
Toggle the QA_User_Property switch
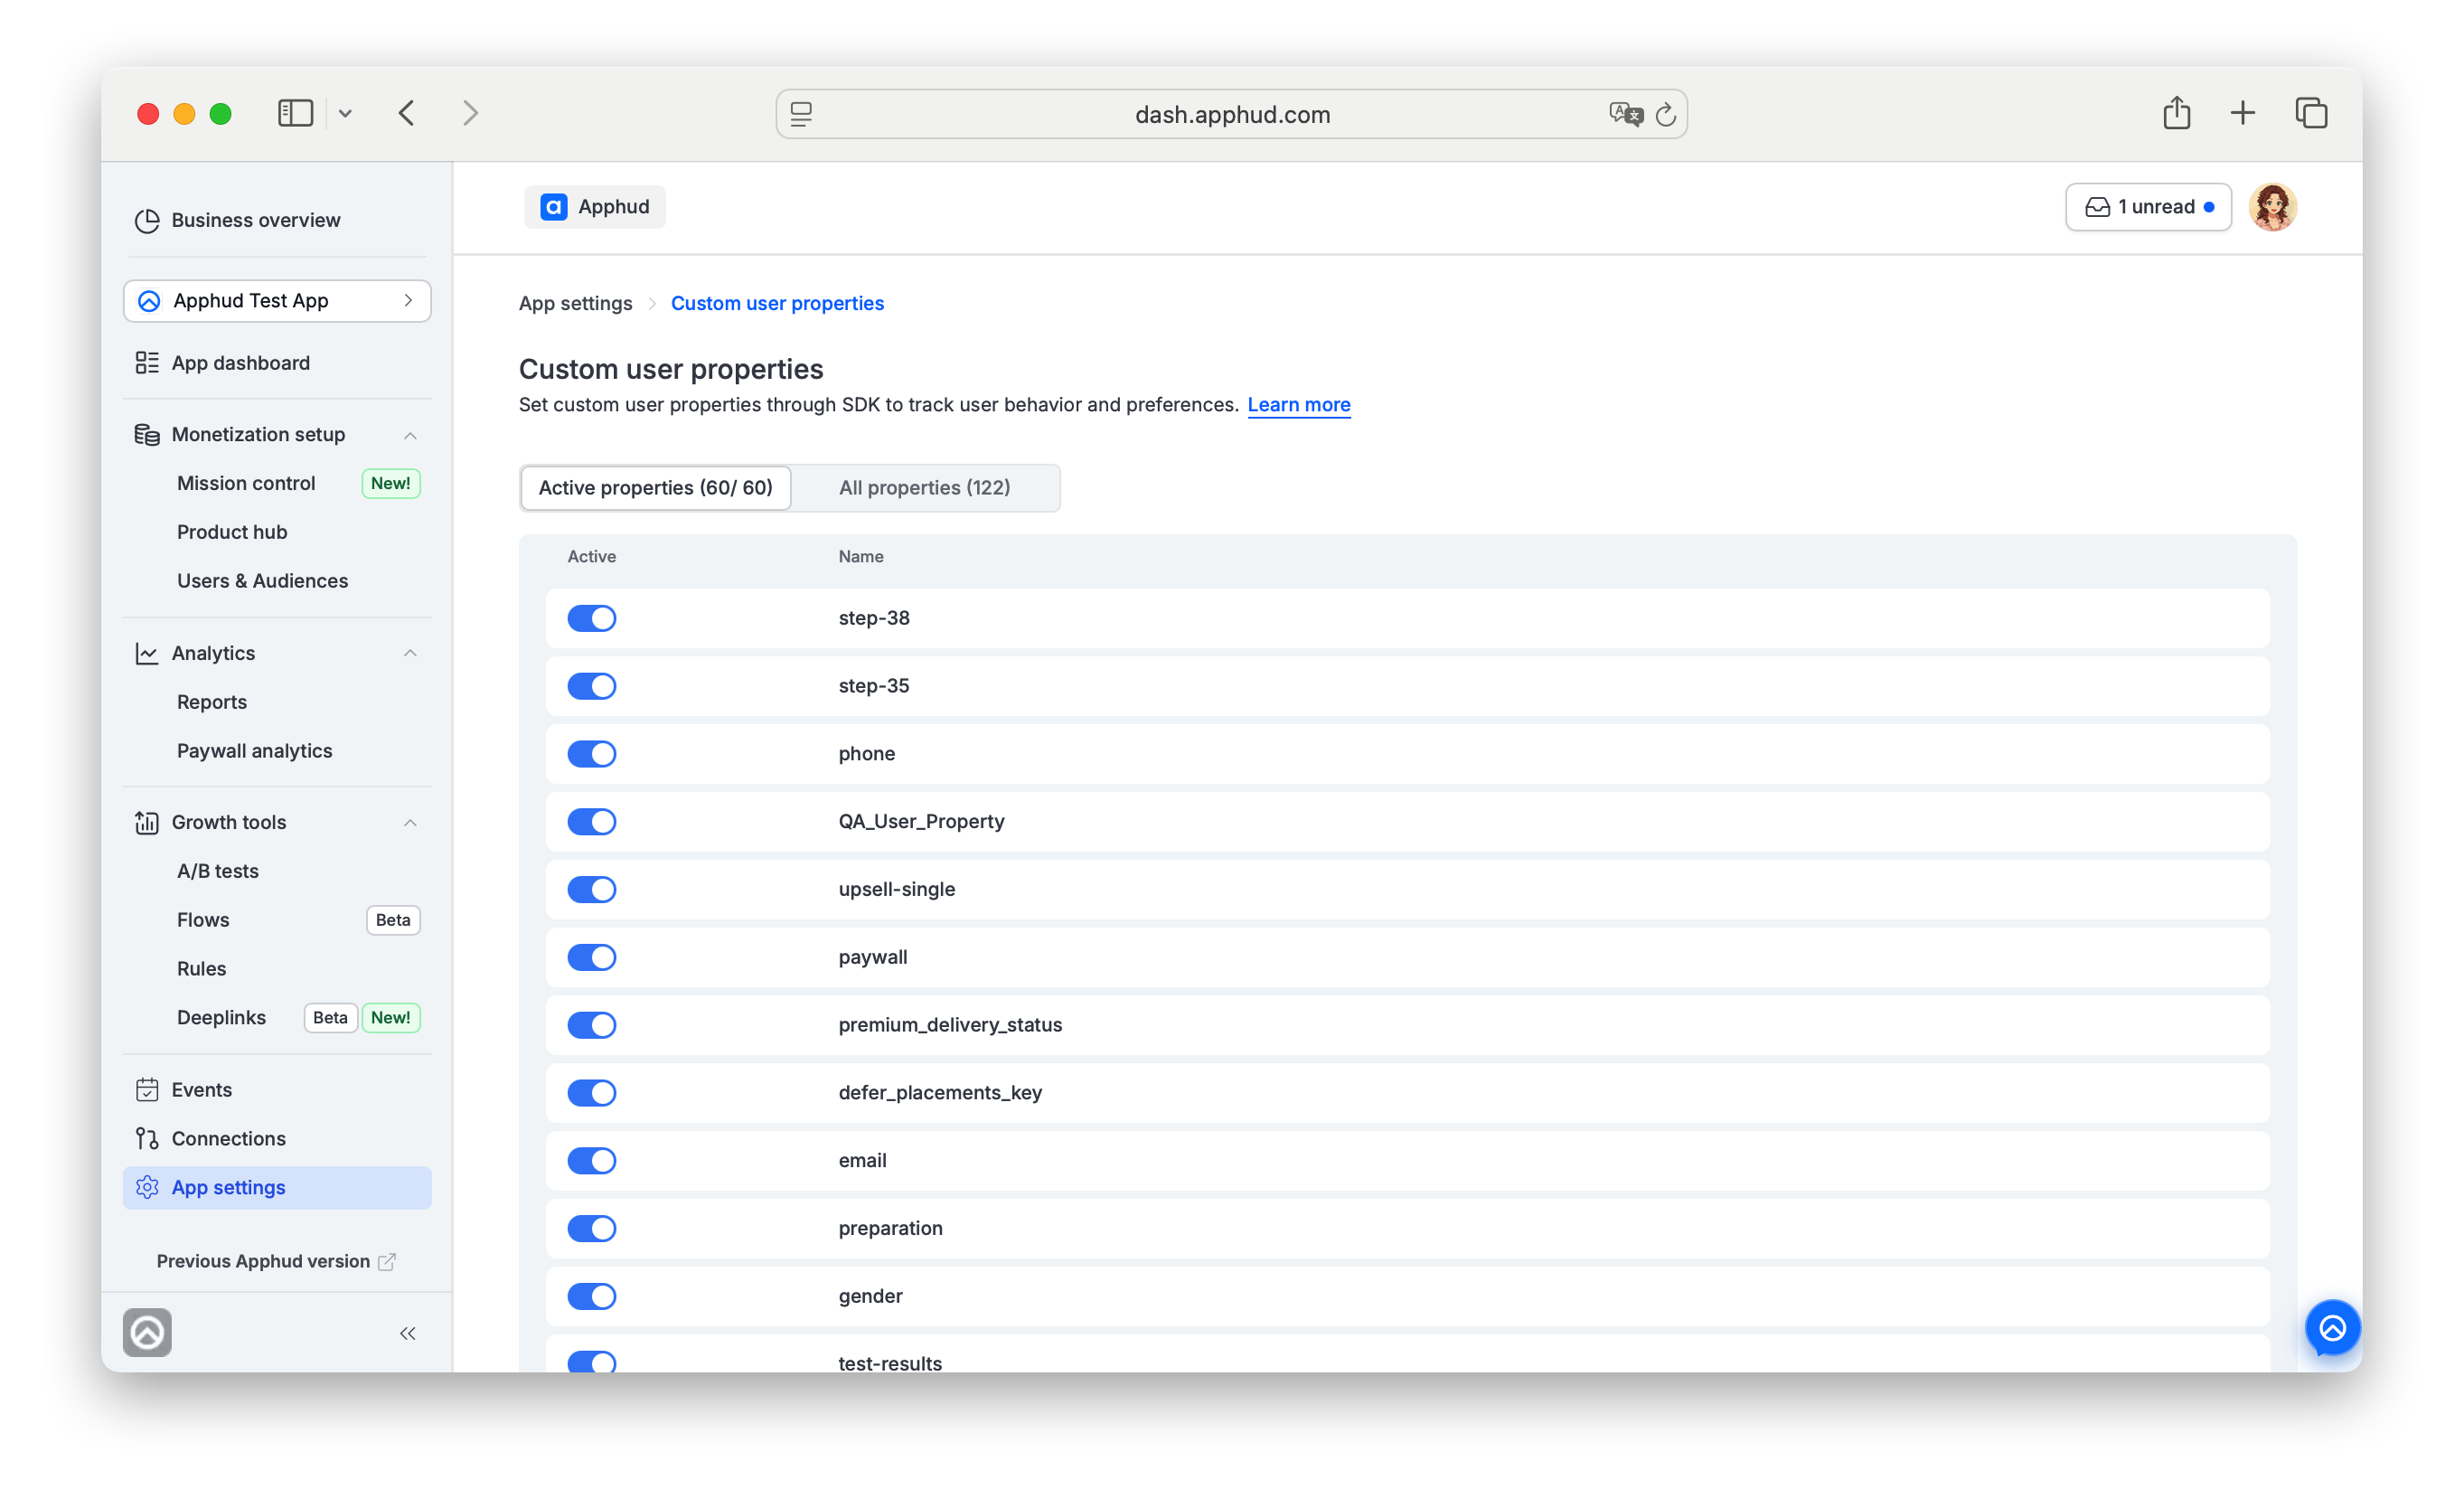pos(591,822)
